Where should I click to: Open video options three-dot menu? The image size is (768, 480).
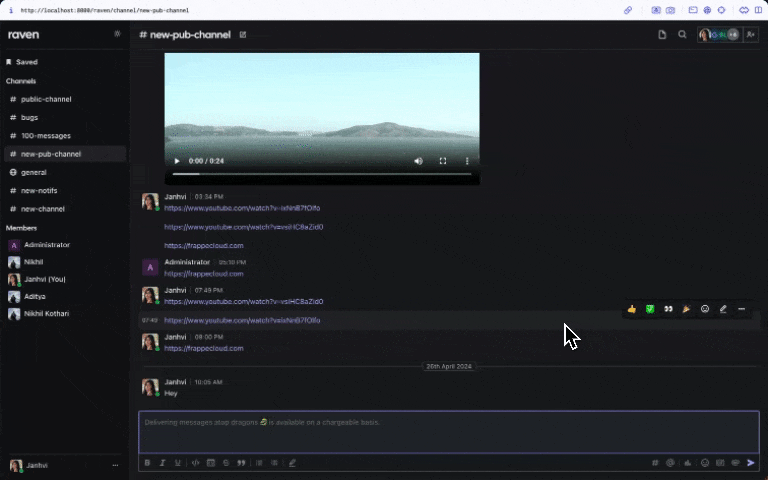click(x=466, y=161)
